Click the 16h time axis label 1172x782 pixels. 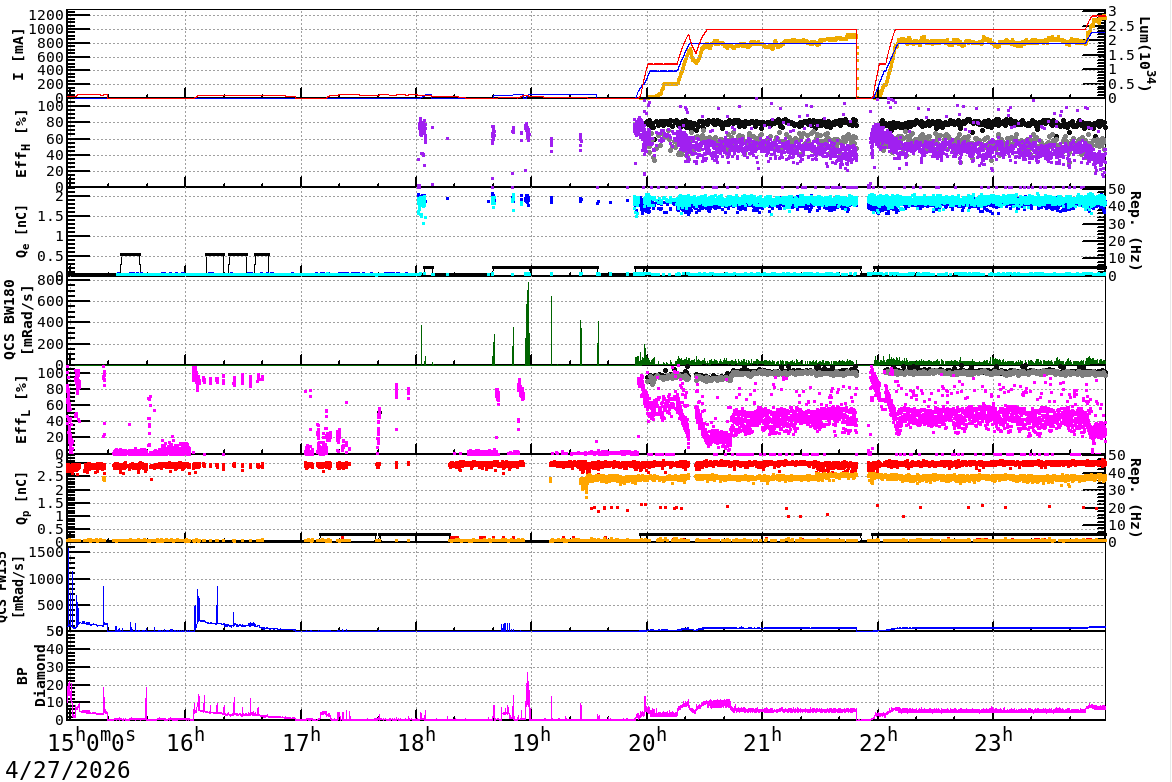185,742
